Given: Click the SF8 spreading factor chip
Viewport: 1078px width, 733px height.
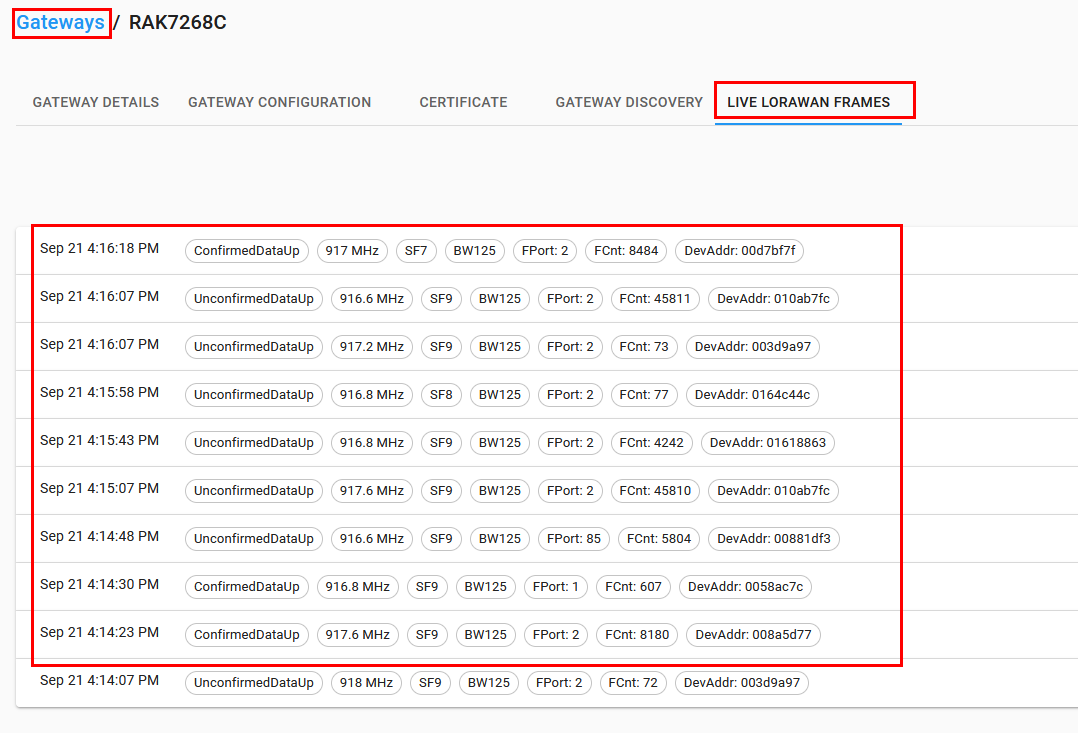Looking at the screenshot, I should click(441, 395).
